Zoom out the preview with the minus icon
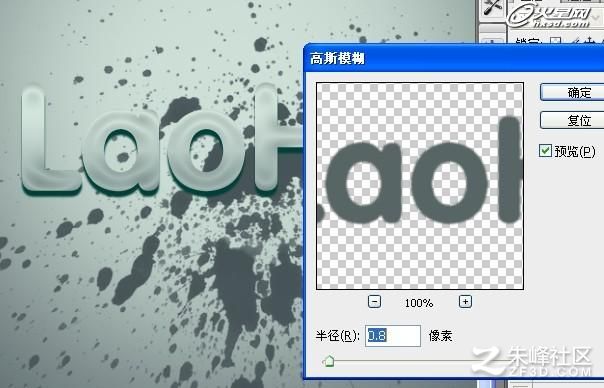This screenshot has height=388, width=604. [x=374, y=302]
